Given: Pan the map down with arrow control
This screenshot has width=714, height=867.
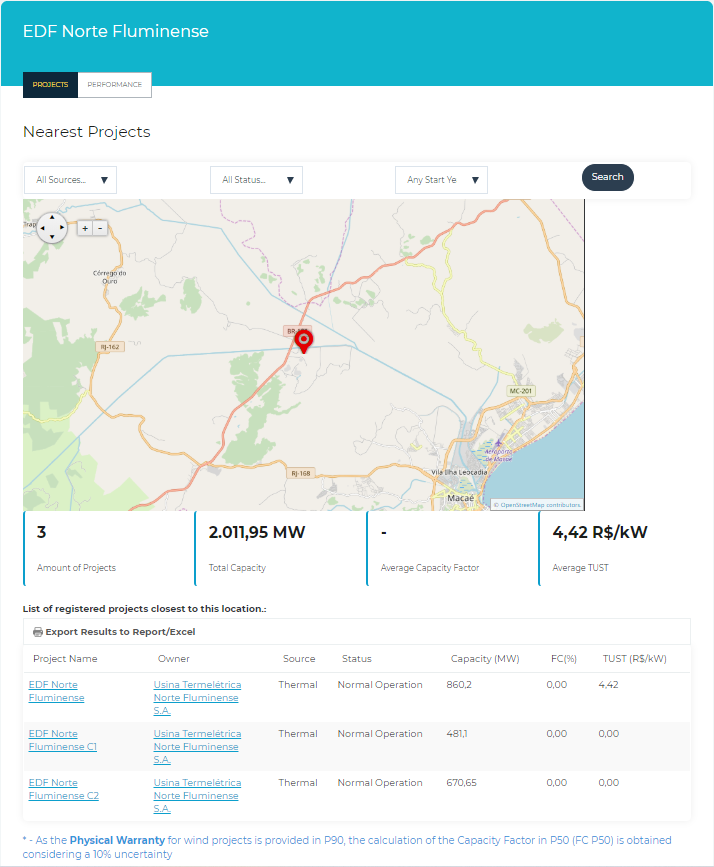Looking at the screenshot, I should 52,237.
